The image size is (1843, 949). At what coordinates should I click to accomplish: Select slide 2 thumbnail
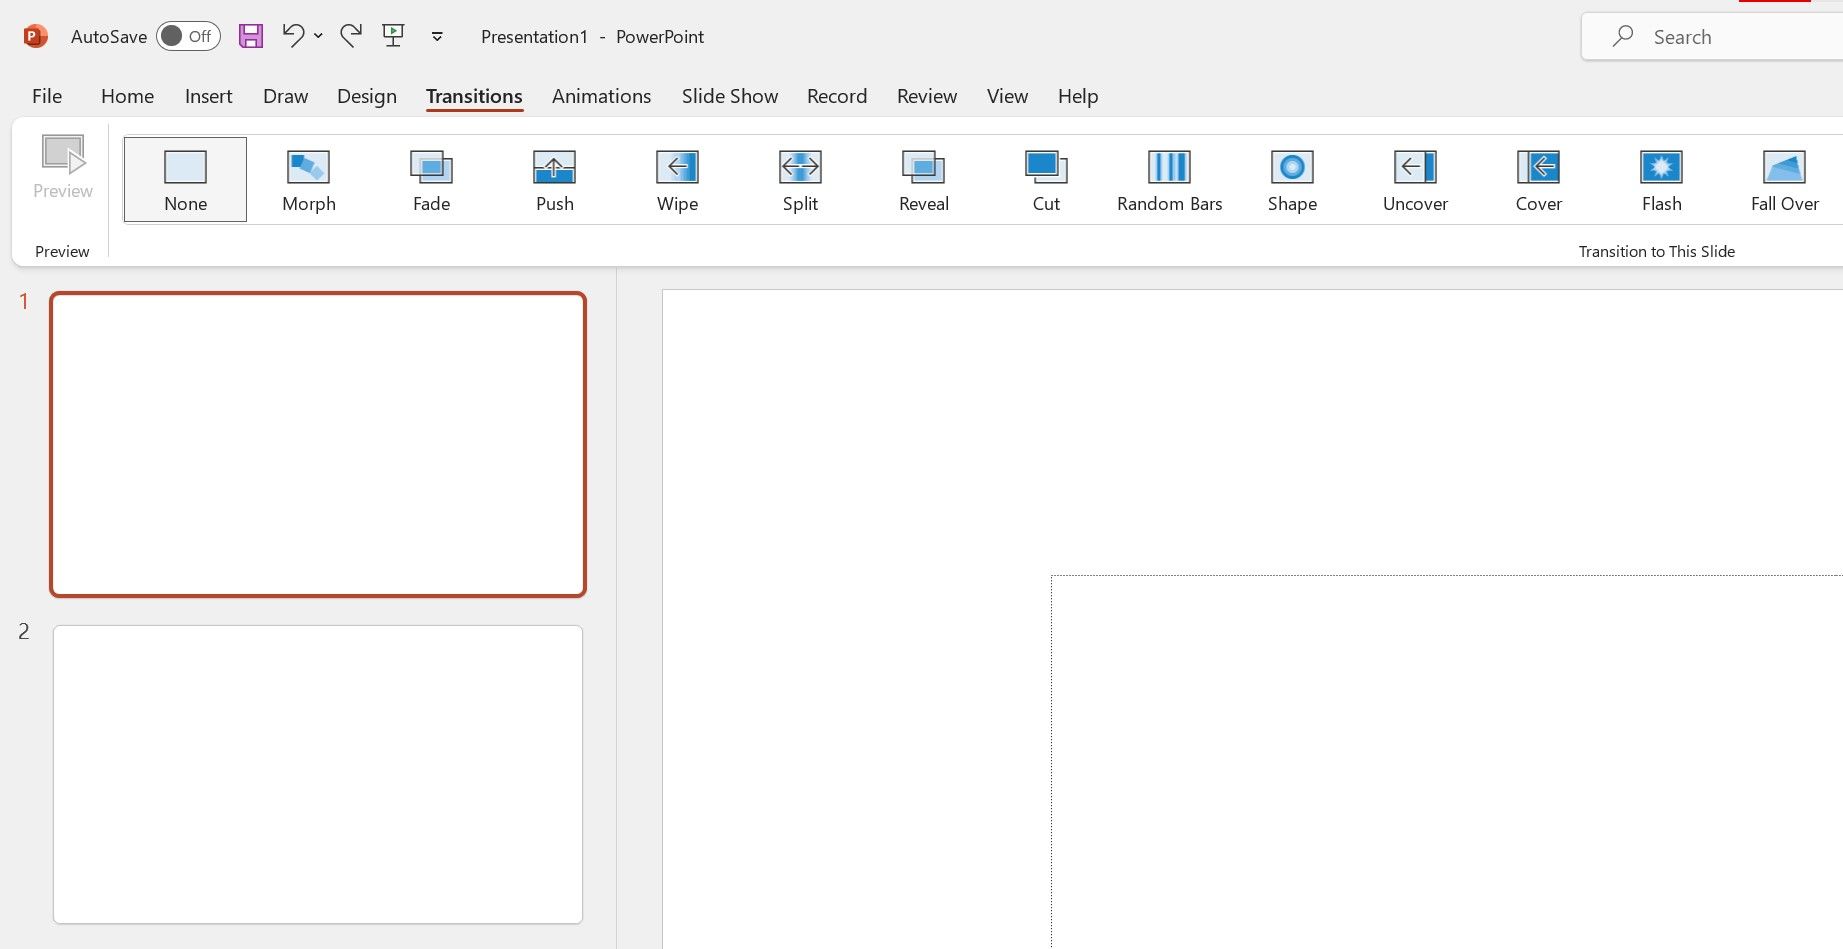tap(317, 773)
